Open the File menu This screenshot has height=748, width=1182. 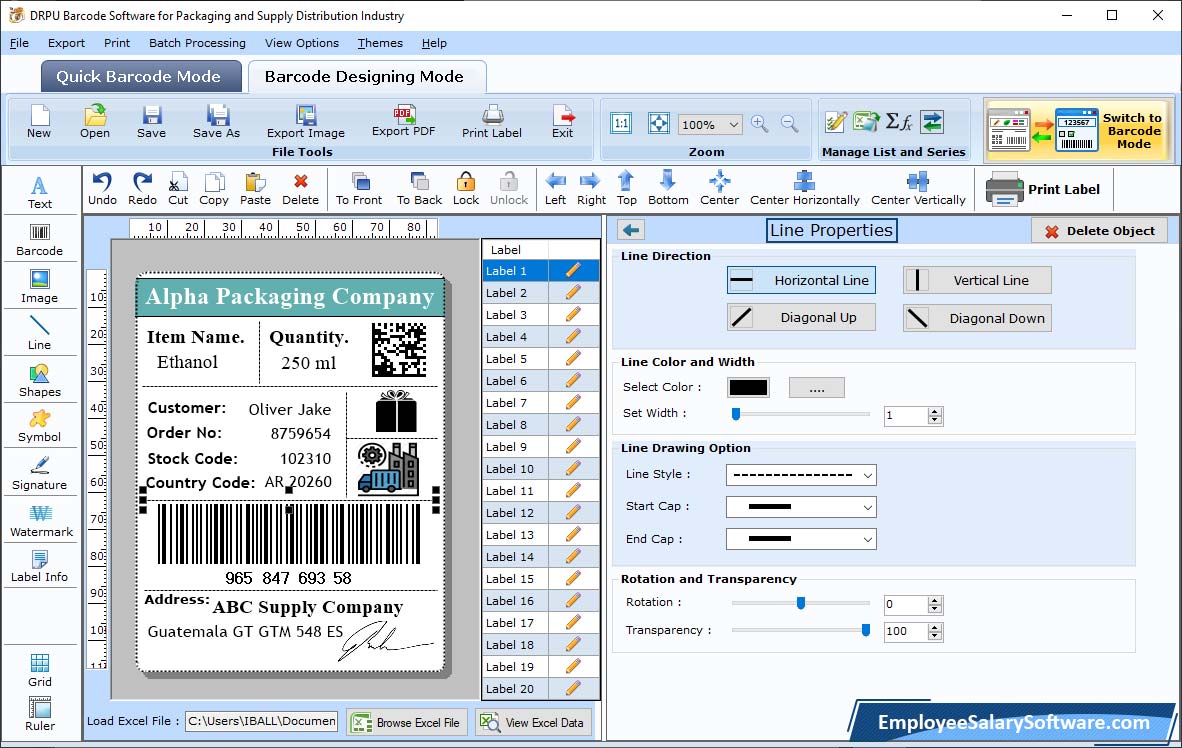coord(19,43)
